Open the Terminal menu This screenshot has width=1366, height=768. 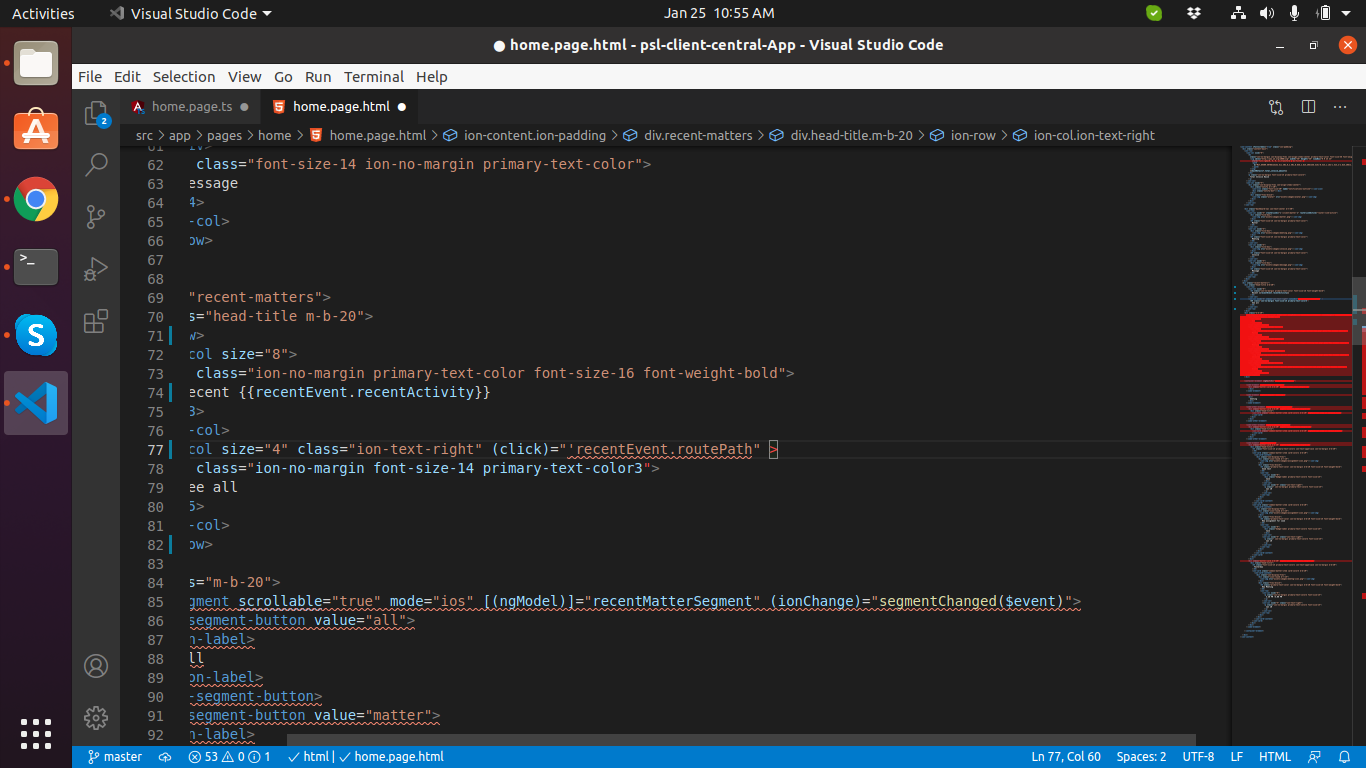pos(373,77)
